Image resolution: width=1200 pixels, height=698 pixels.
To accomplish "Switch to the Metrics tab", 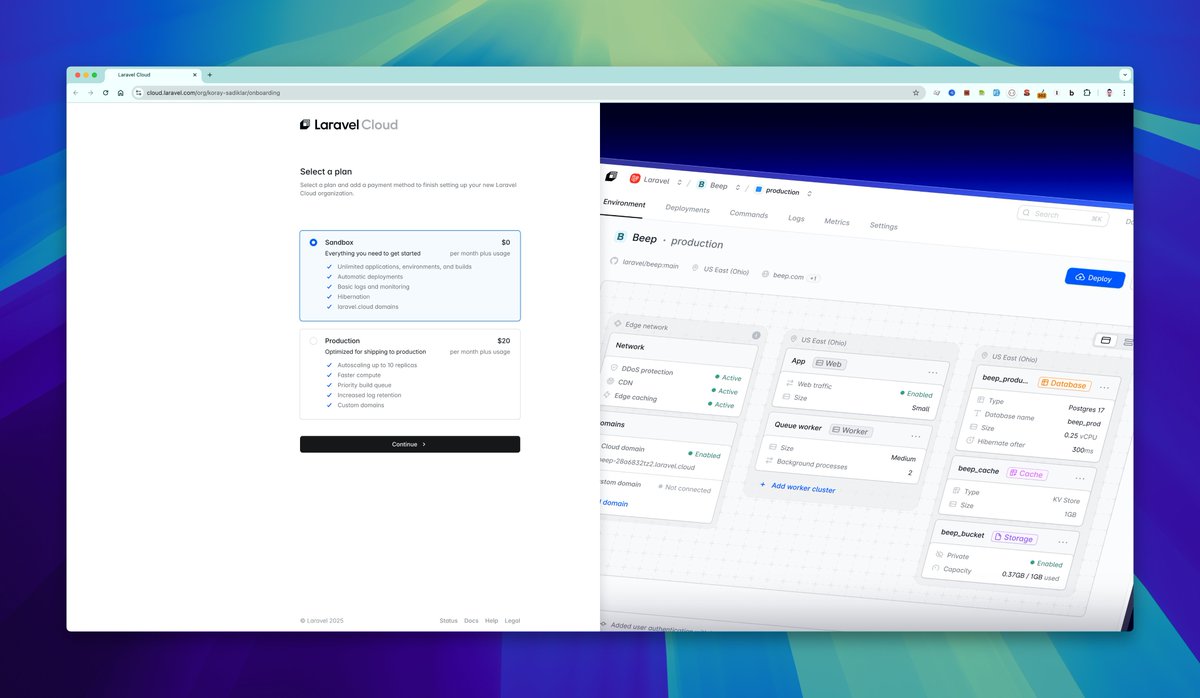I will pyautogui.click(x=837, y=222).
